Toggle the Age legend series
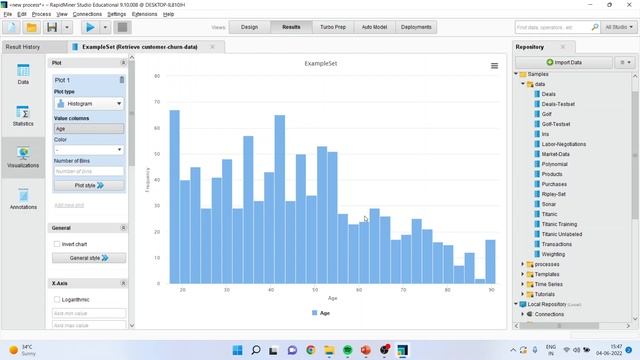The width and height of the screenshot is (640, 360). (321, 313)
